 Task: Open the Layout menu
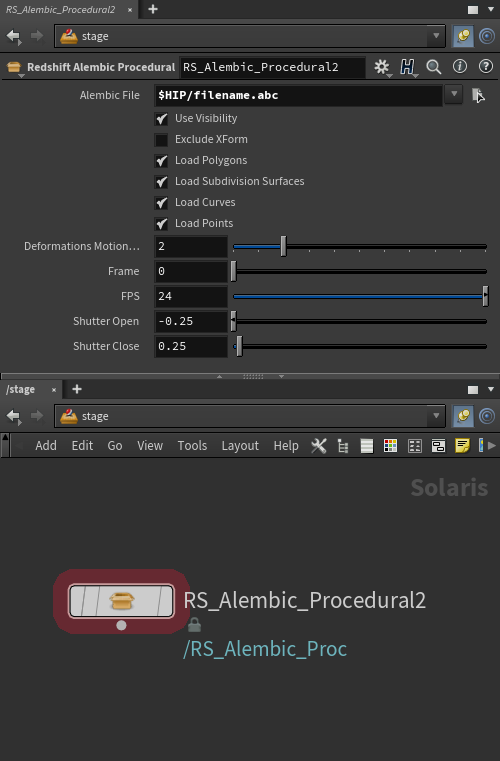pos(240,446)
